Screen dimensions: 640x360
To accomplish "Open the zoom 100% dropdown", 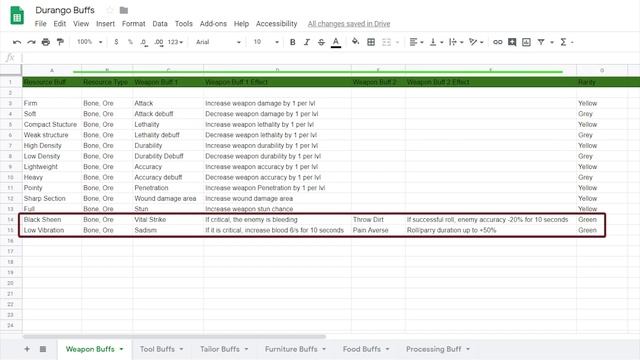I will click(89, 42).
